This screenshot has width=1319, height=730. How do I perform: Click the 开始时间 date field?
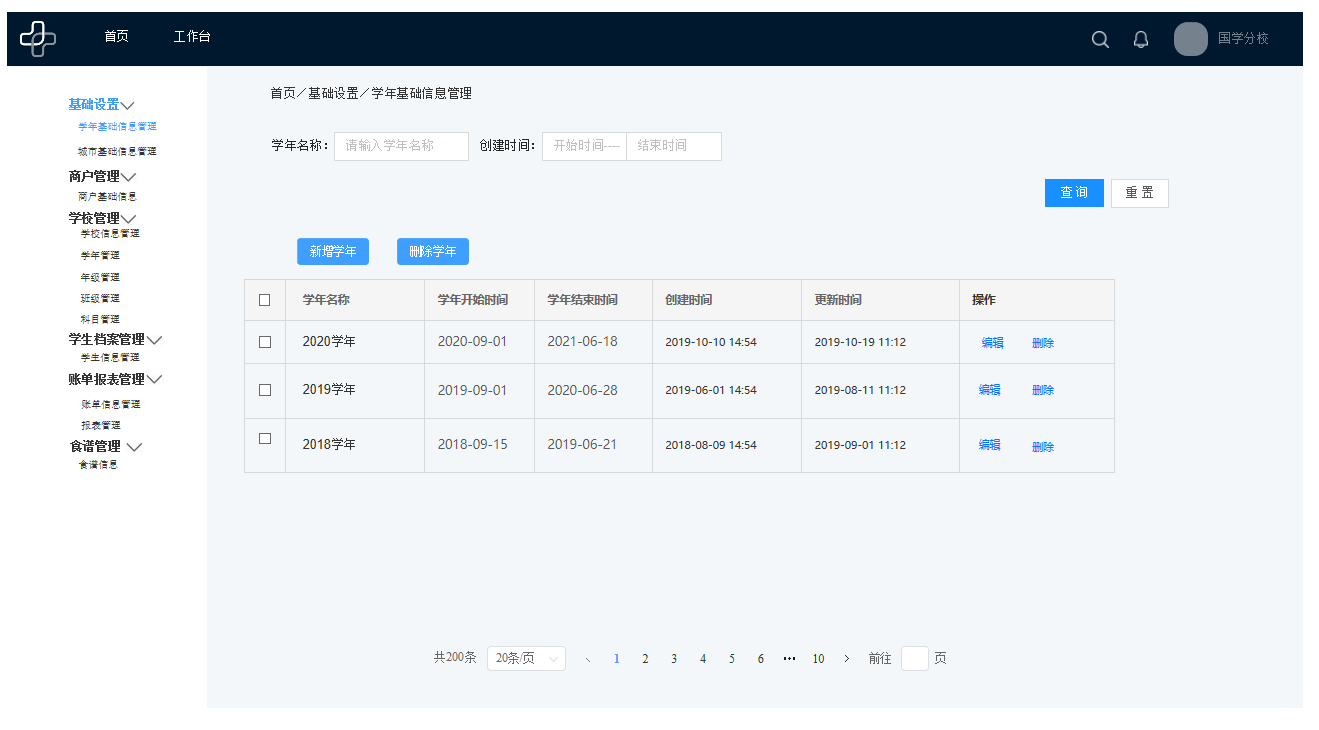[584, 146]
